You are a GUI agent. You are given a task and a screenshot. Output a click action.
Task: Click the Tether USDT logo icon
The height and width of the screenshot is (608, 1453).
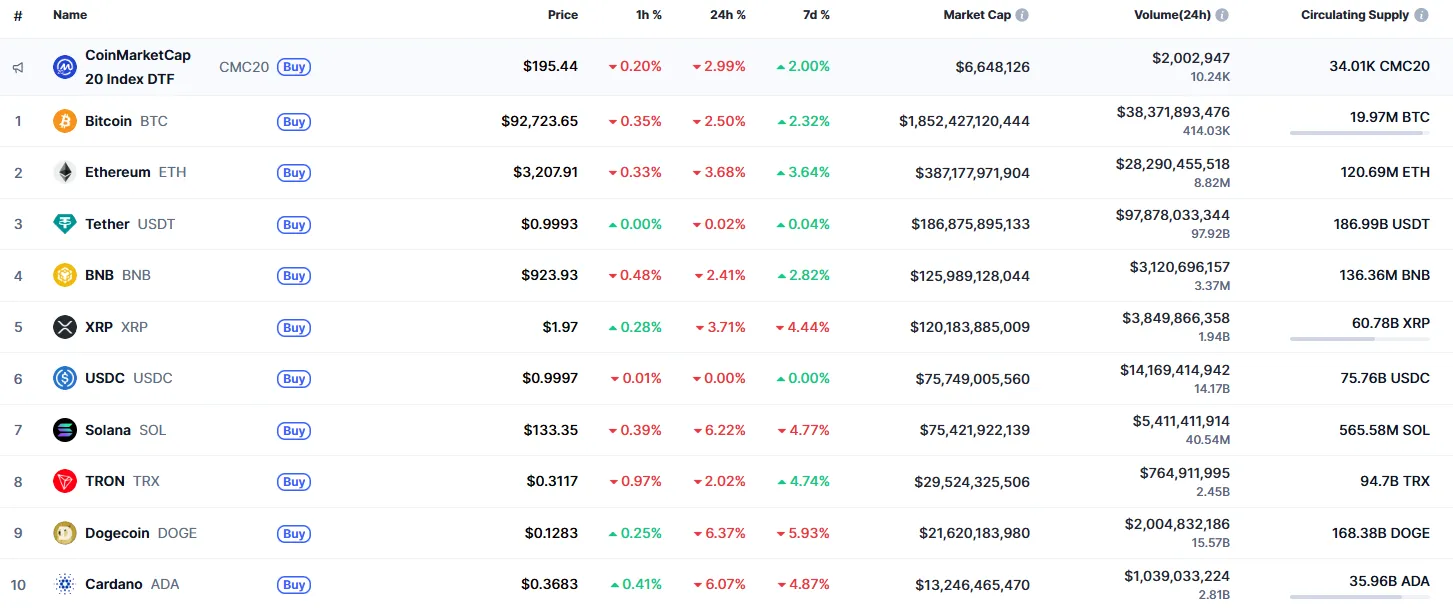coord(64,224)
